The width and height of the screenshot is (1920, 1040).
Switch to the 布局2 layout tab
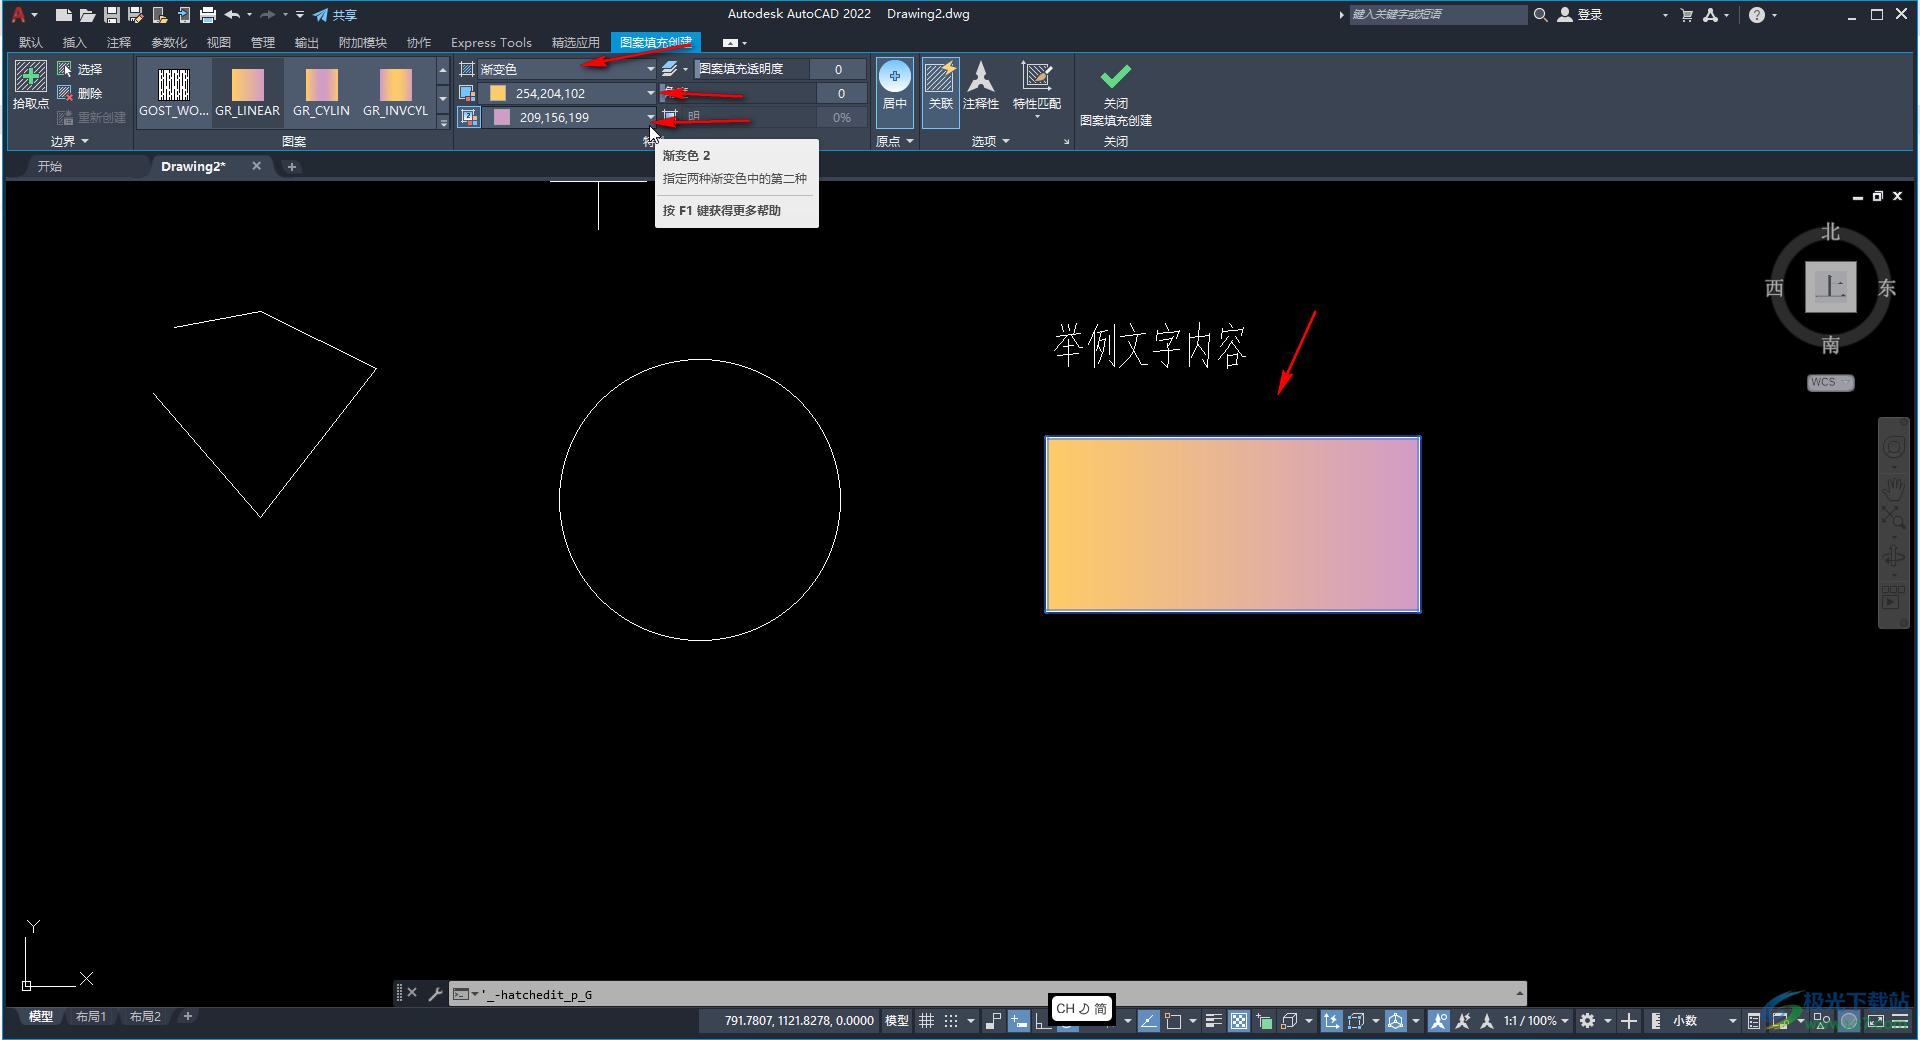click(x=145, y=1017)
